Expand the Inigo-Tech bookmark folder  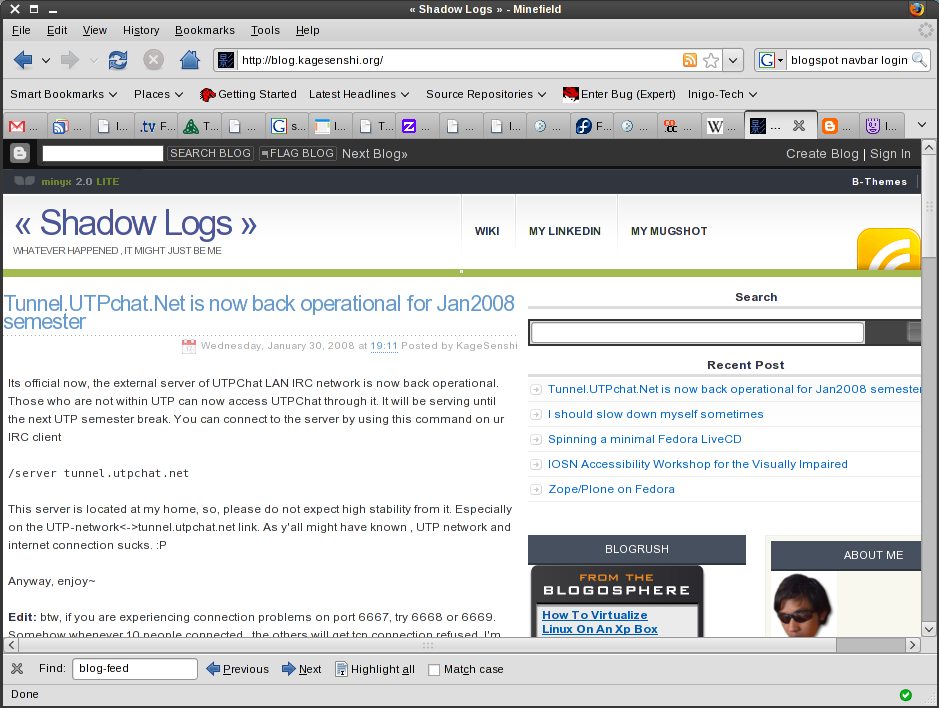(x=722, y=94)
